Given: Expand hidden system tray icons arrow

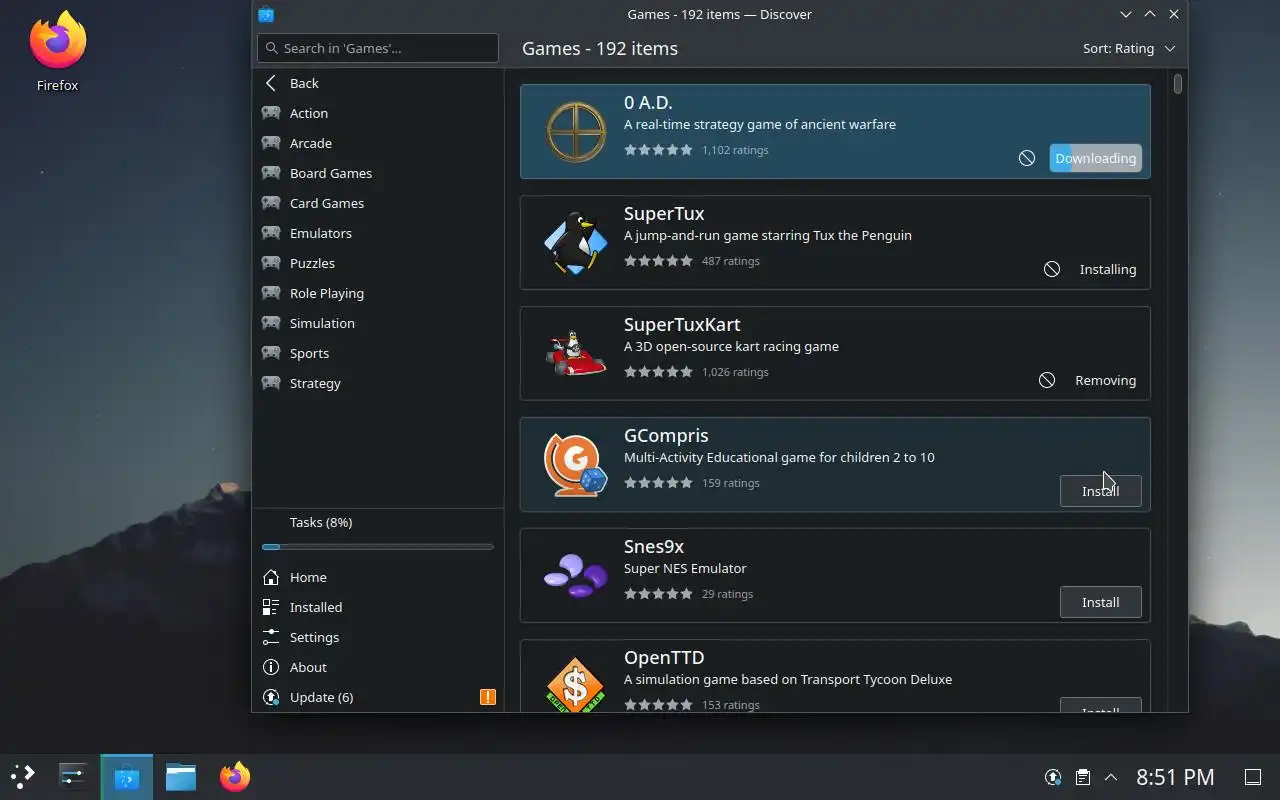Looking at the screenshot, I should point(1111,777).
